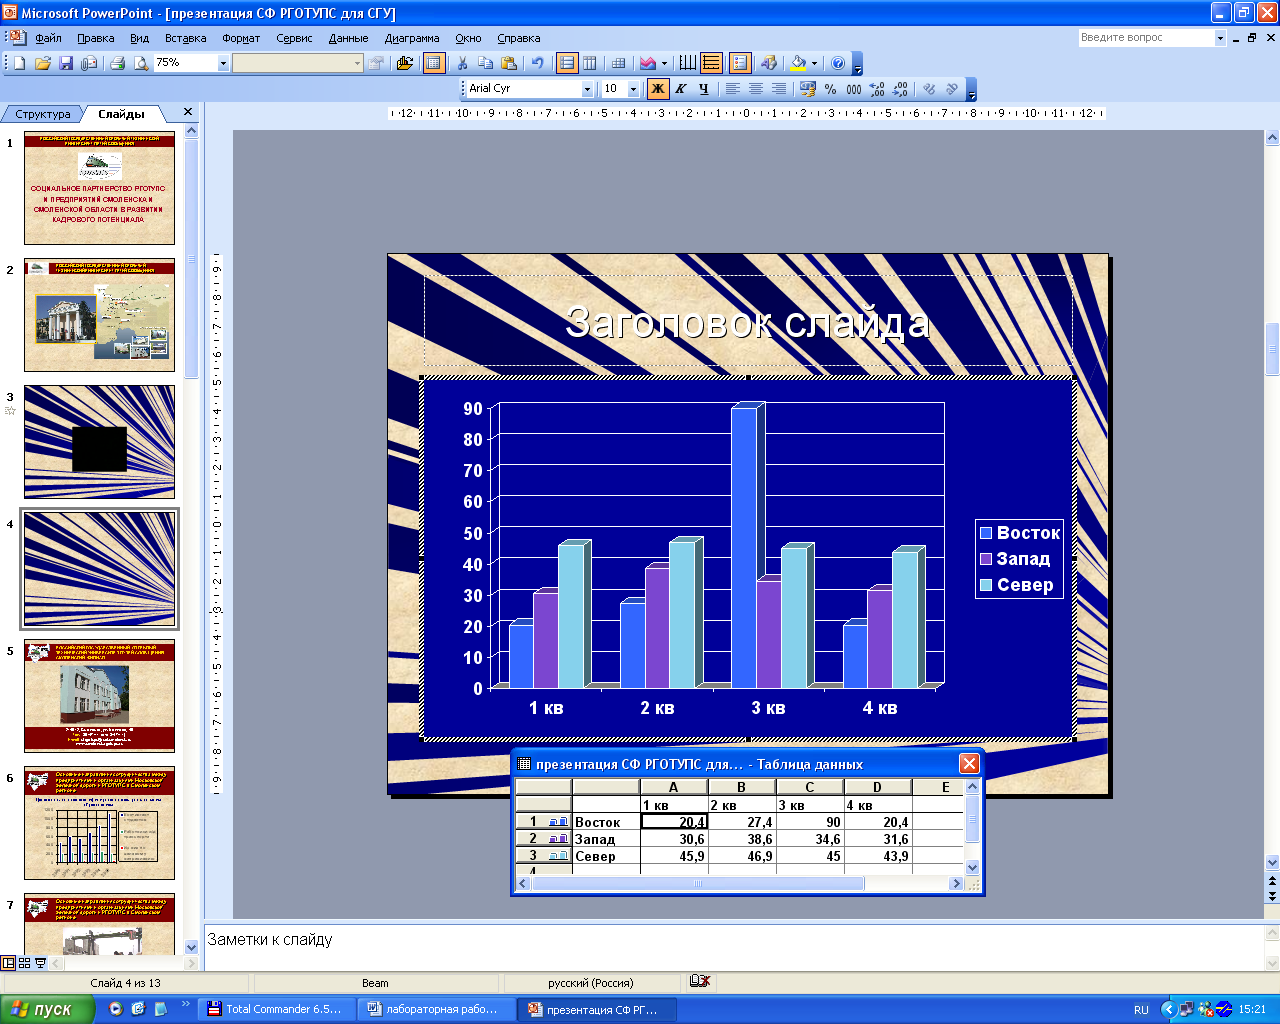This screenshot has width=1280, height=1024.
Task: Open the font size 10 dropdown
Action: (633, 89)
